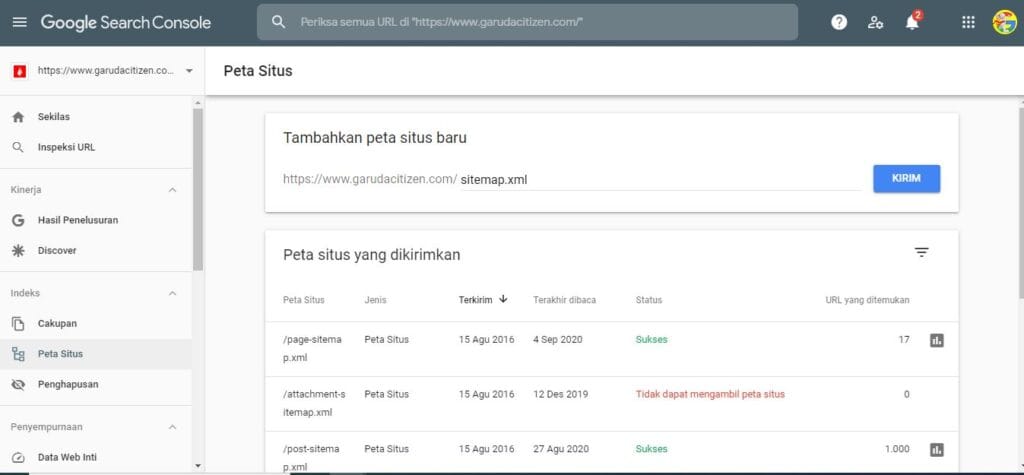Open Hasil Penelusuran in the sidebar
The width and height of the screenshot is (1024, 475).
click(96, 220)
